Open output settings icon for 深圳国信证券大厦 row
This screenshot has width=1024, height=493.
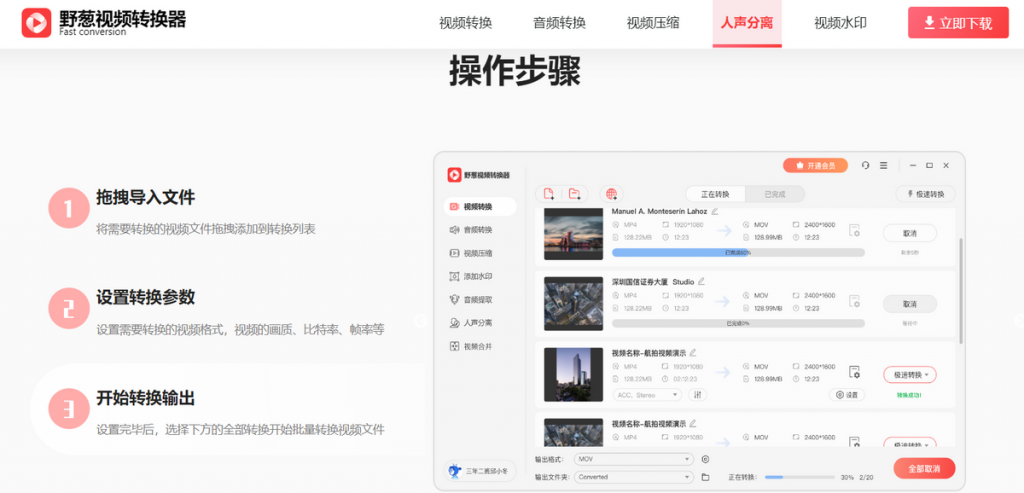pos(854,301)
